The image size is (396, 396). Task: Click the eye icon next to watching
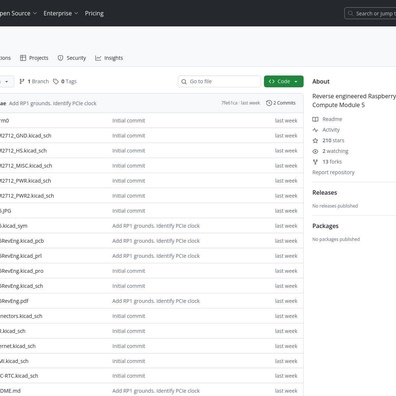(315, 151)
